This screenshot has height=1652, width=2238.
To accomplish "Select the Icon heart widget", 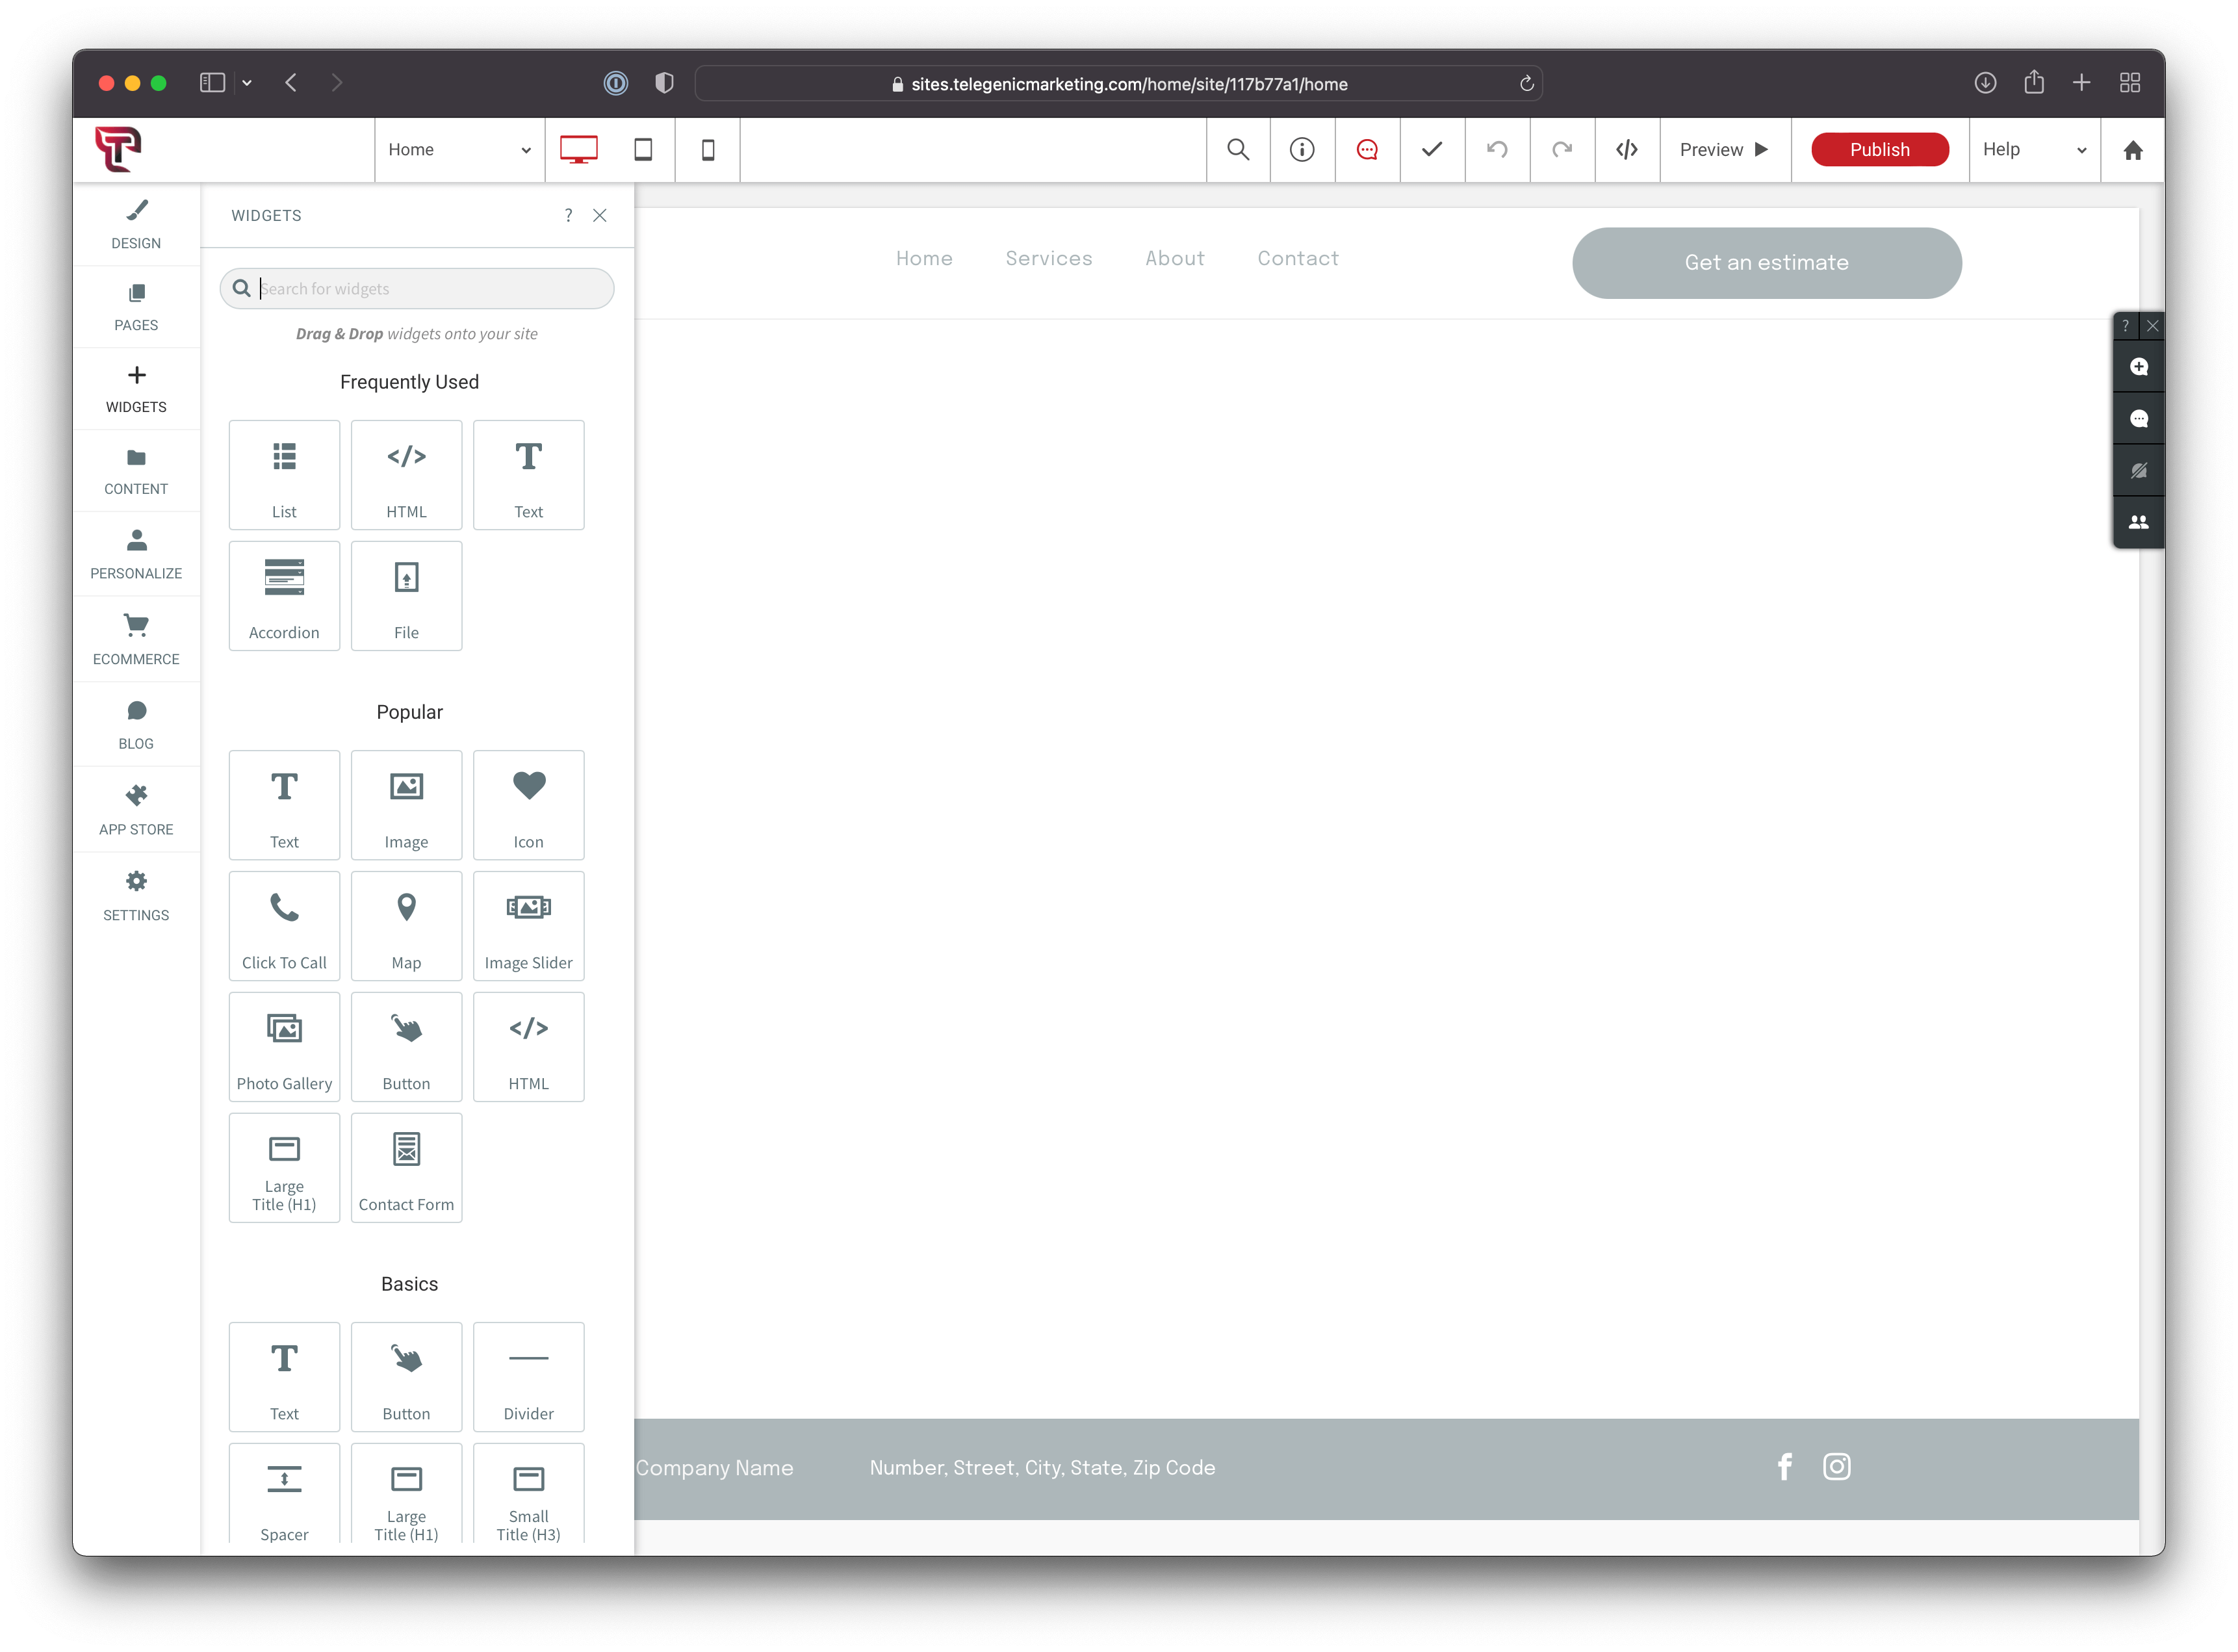I will click(x=528, y=805).
